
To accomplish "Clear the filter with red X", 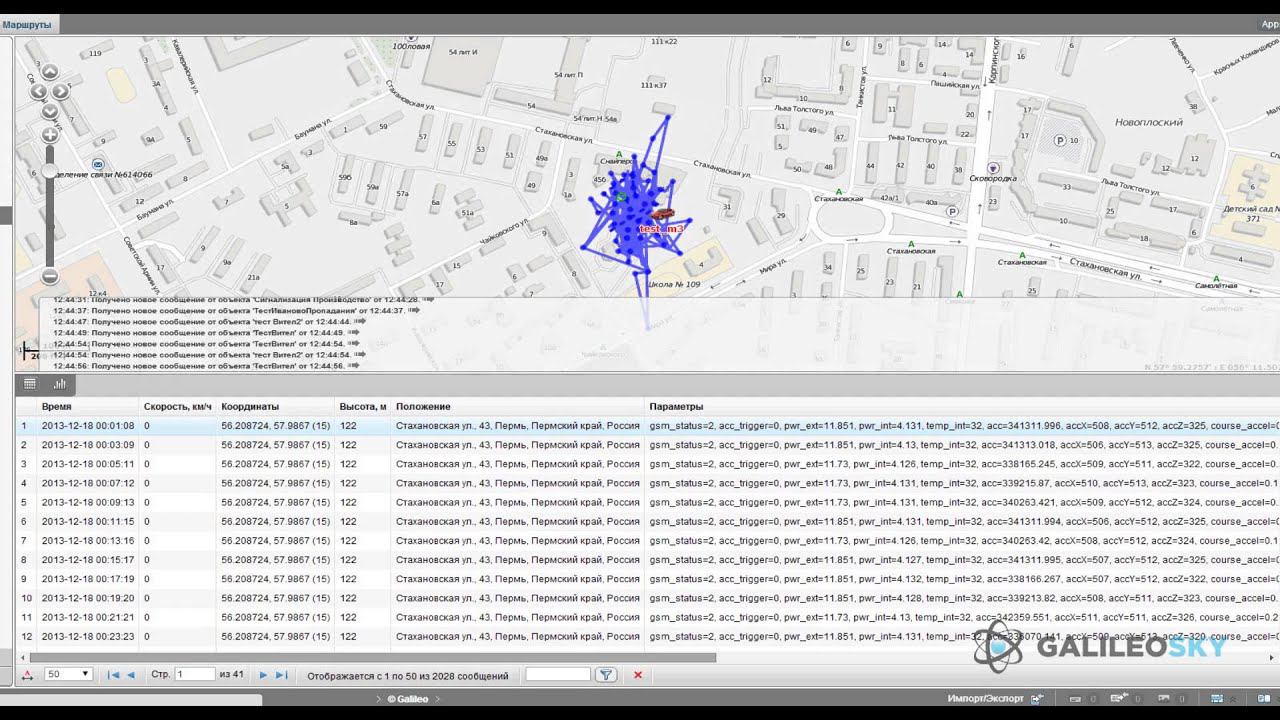I will [638, 675].
